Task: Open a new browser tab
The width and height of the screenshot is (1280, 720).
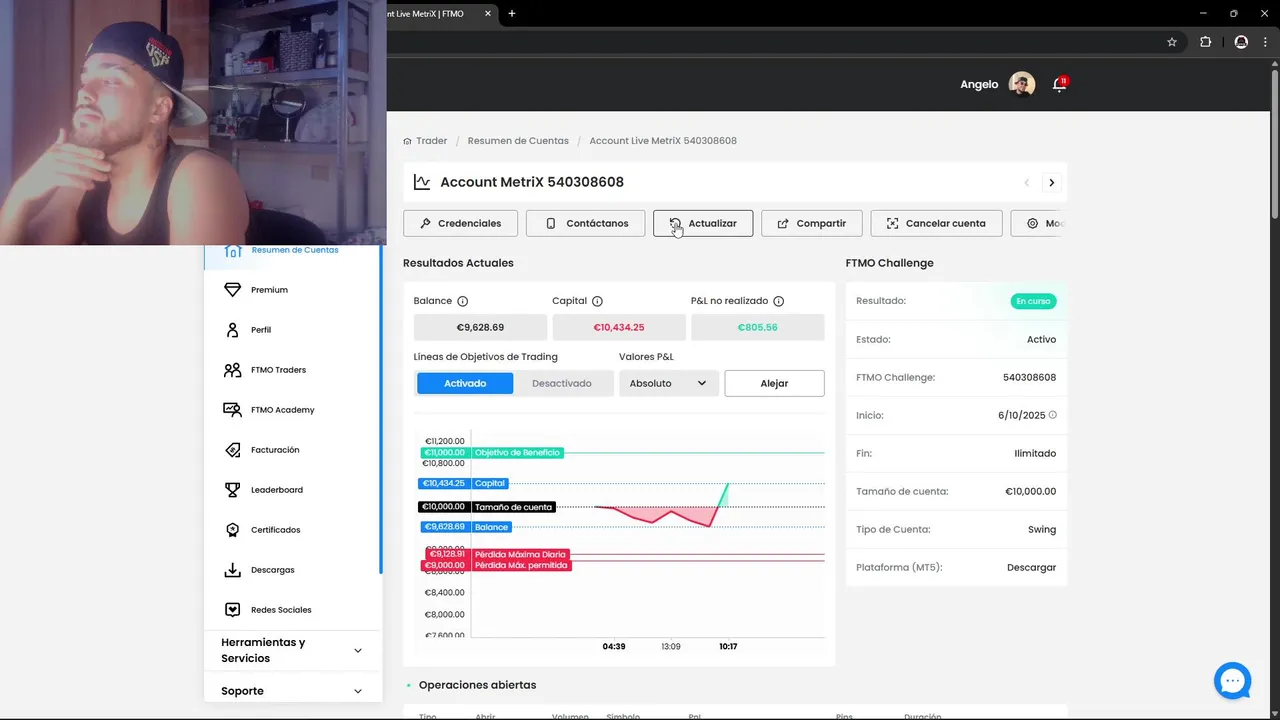Action: click(x=512, y=14)
